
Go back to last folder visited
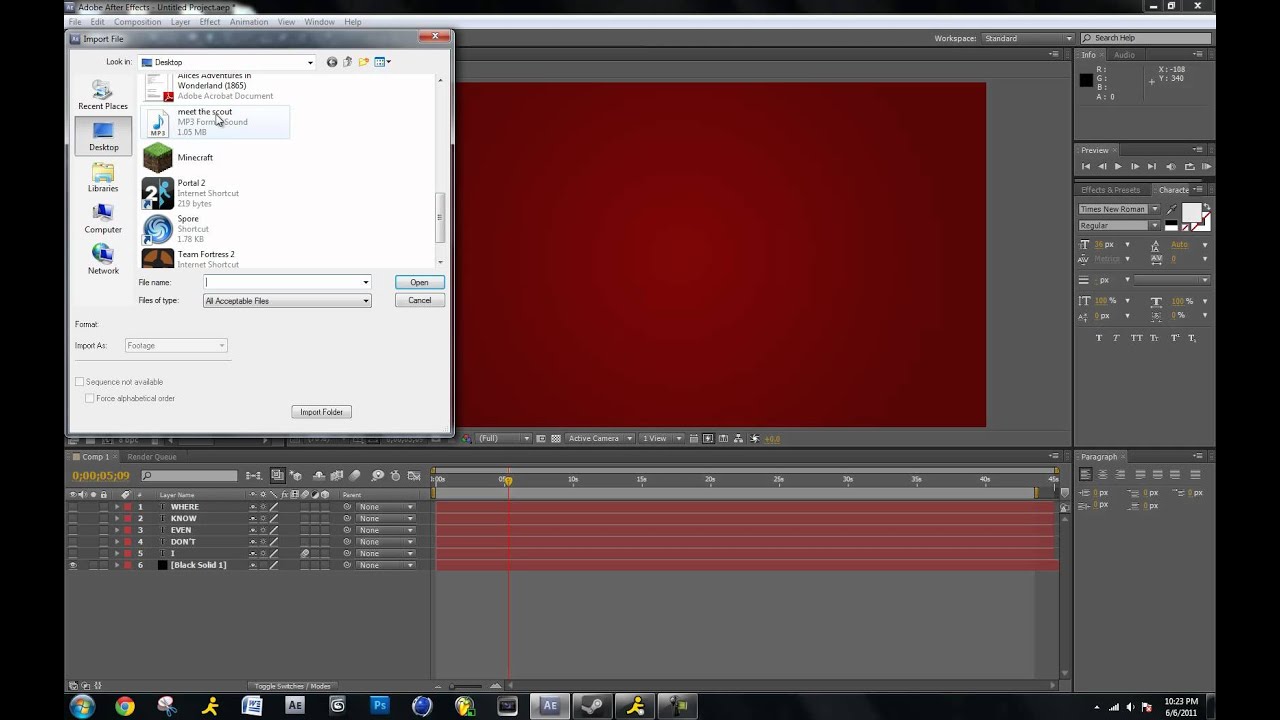pyautogui.click(x=332, y=62)
